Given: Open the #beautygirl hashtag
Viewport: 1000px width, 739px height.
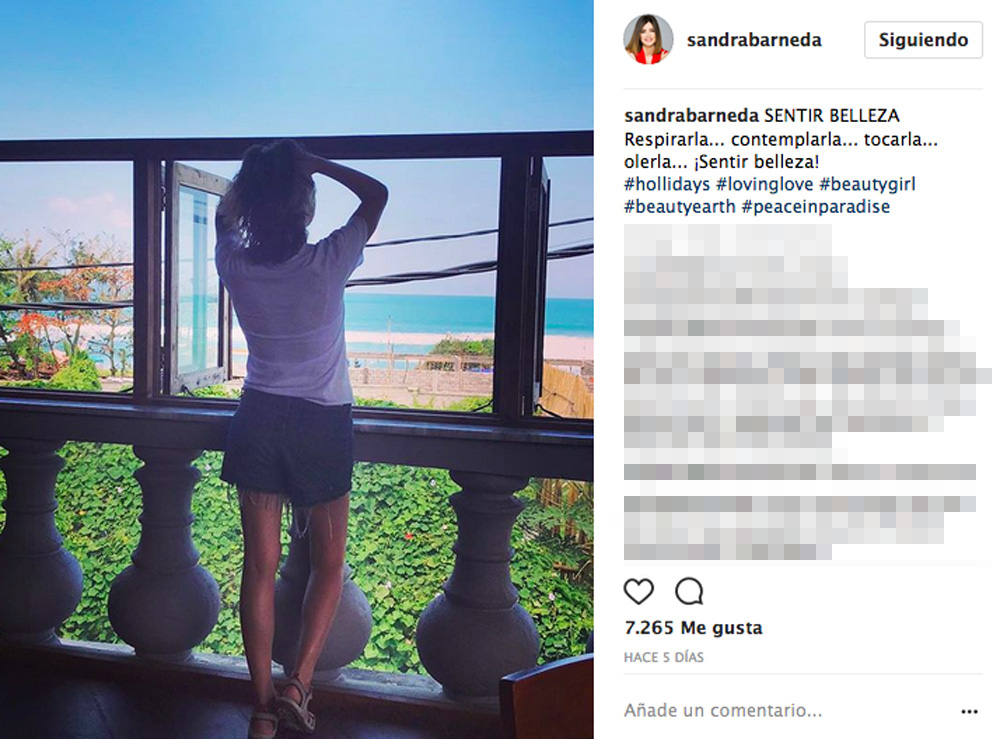Looking at the screenshot, I should coord(867,184).
